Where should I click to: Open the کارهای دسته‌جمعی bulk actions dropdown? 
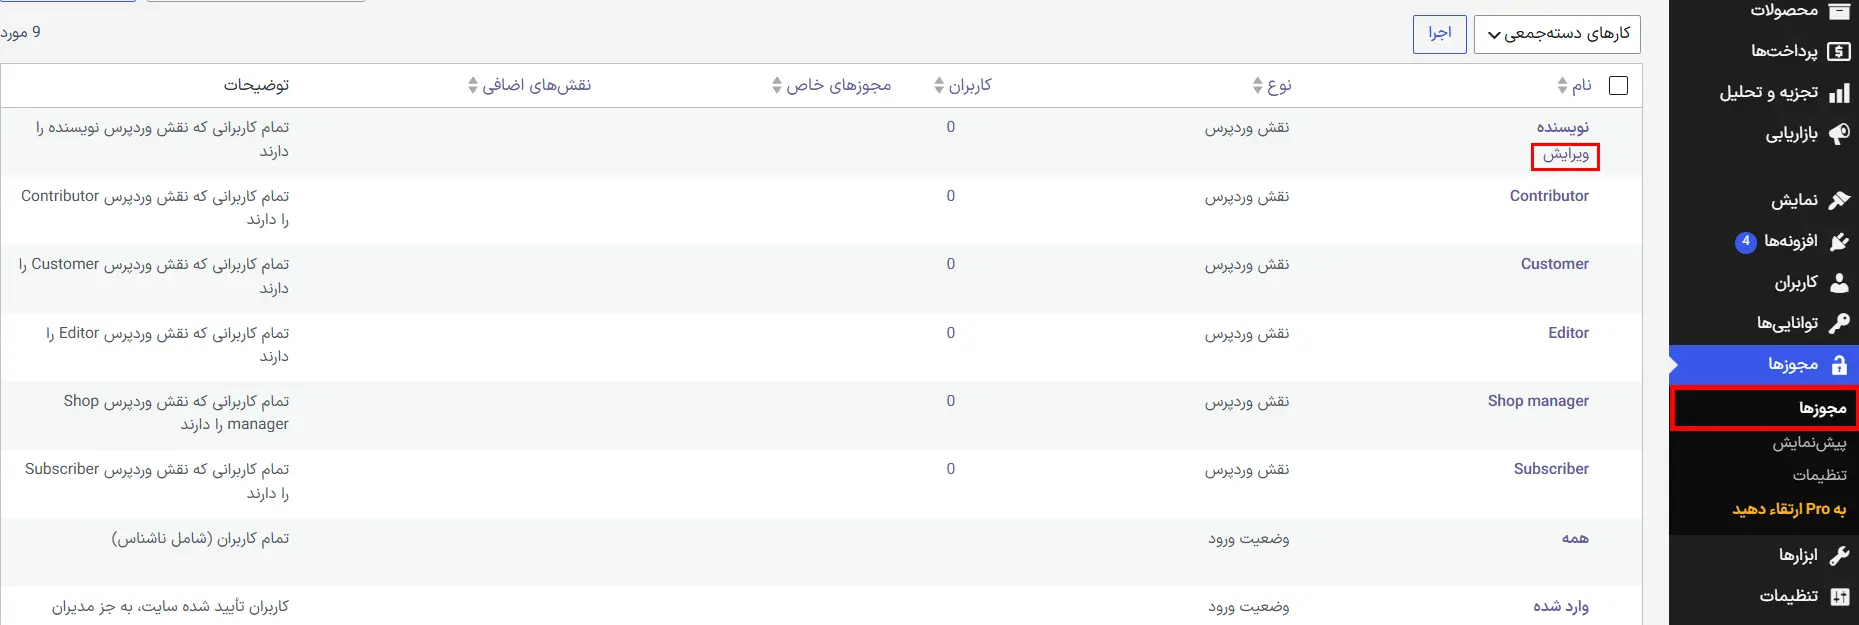point(1557,34)
